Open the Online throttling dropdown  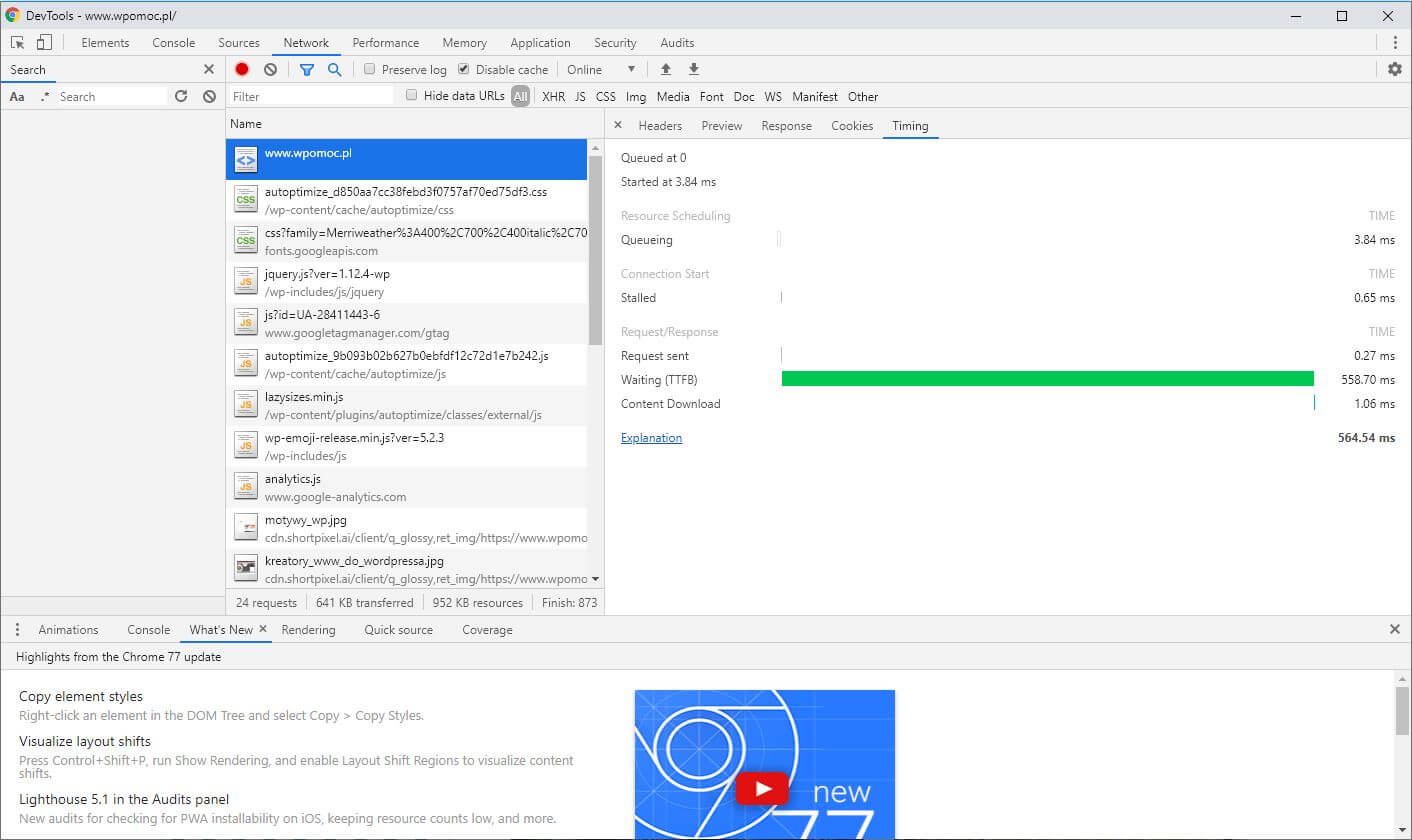click(601, 69)
